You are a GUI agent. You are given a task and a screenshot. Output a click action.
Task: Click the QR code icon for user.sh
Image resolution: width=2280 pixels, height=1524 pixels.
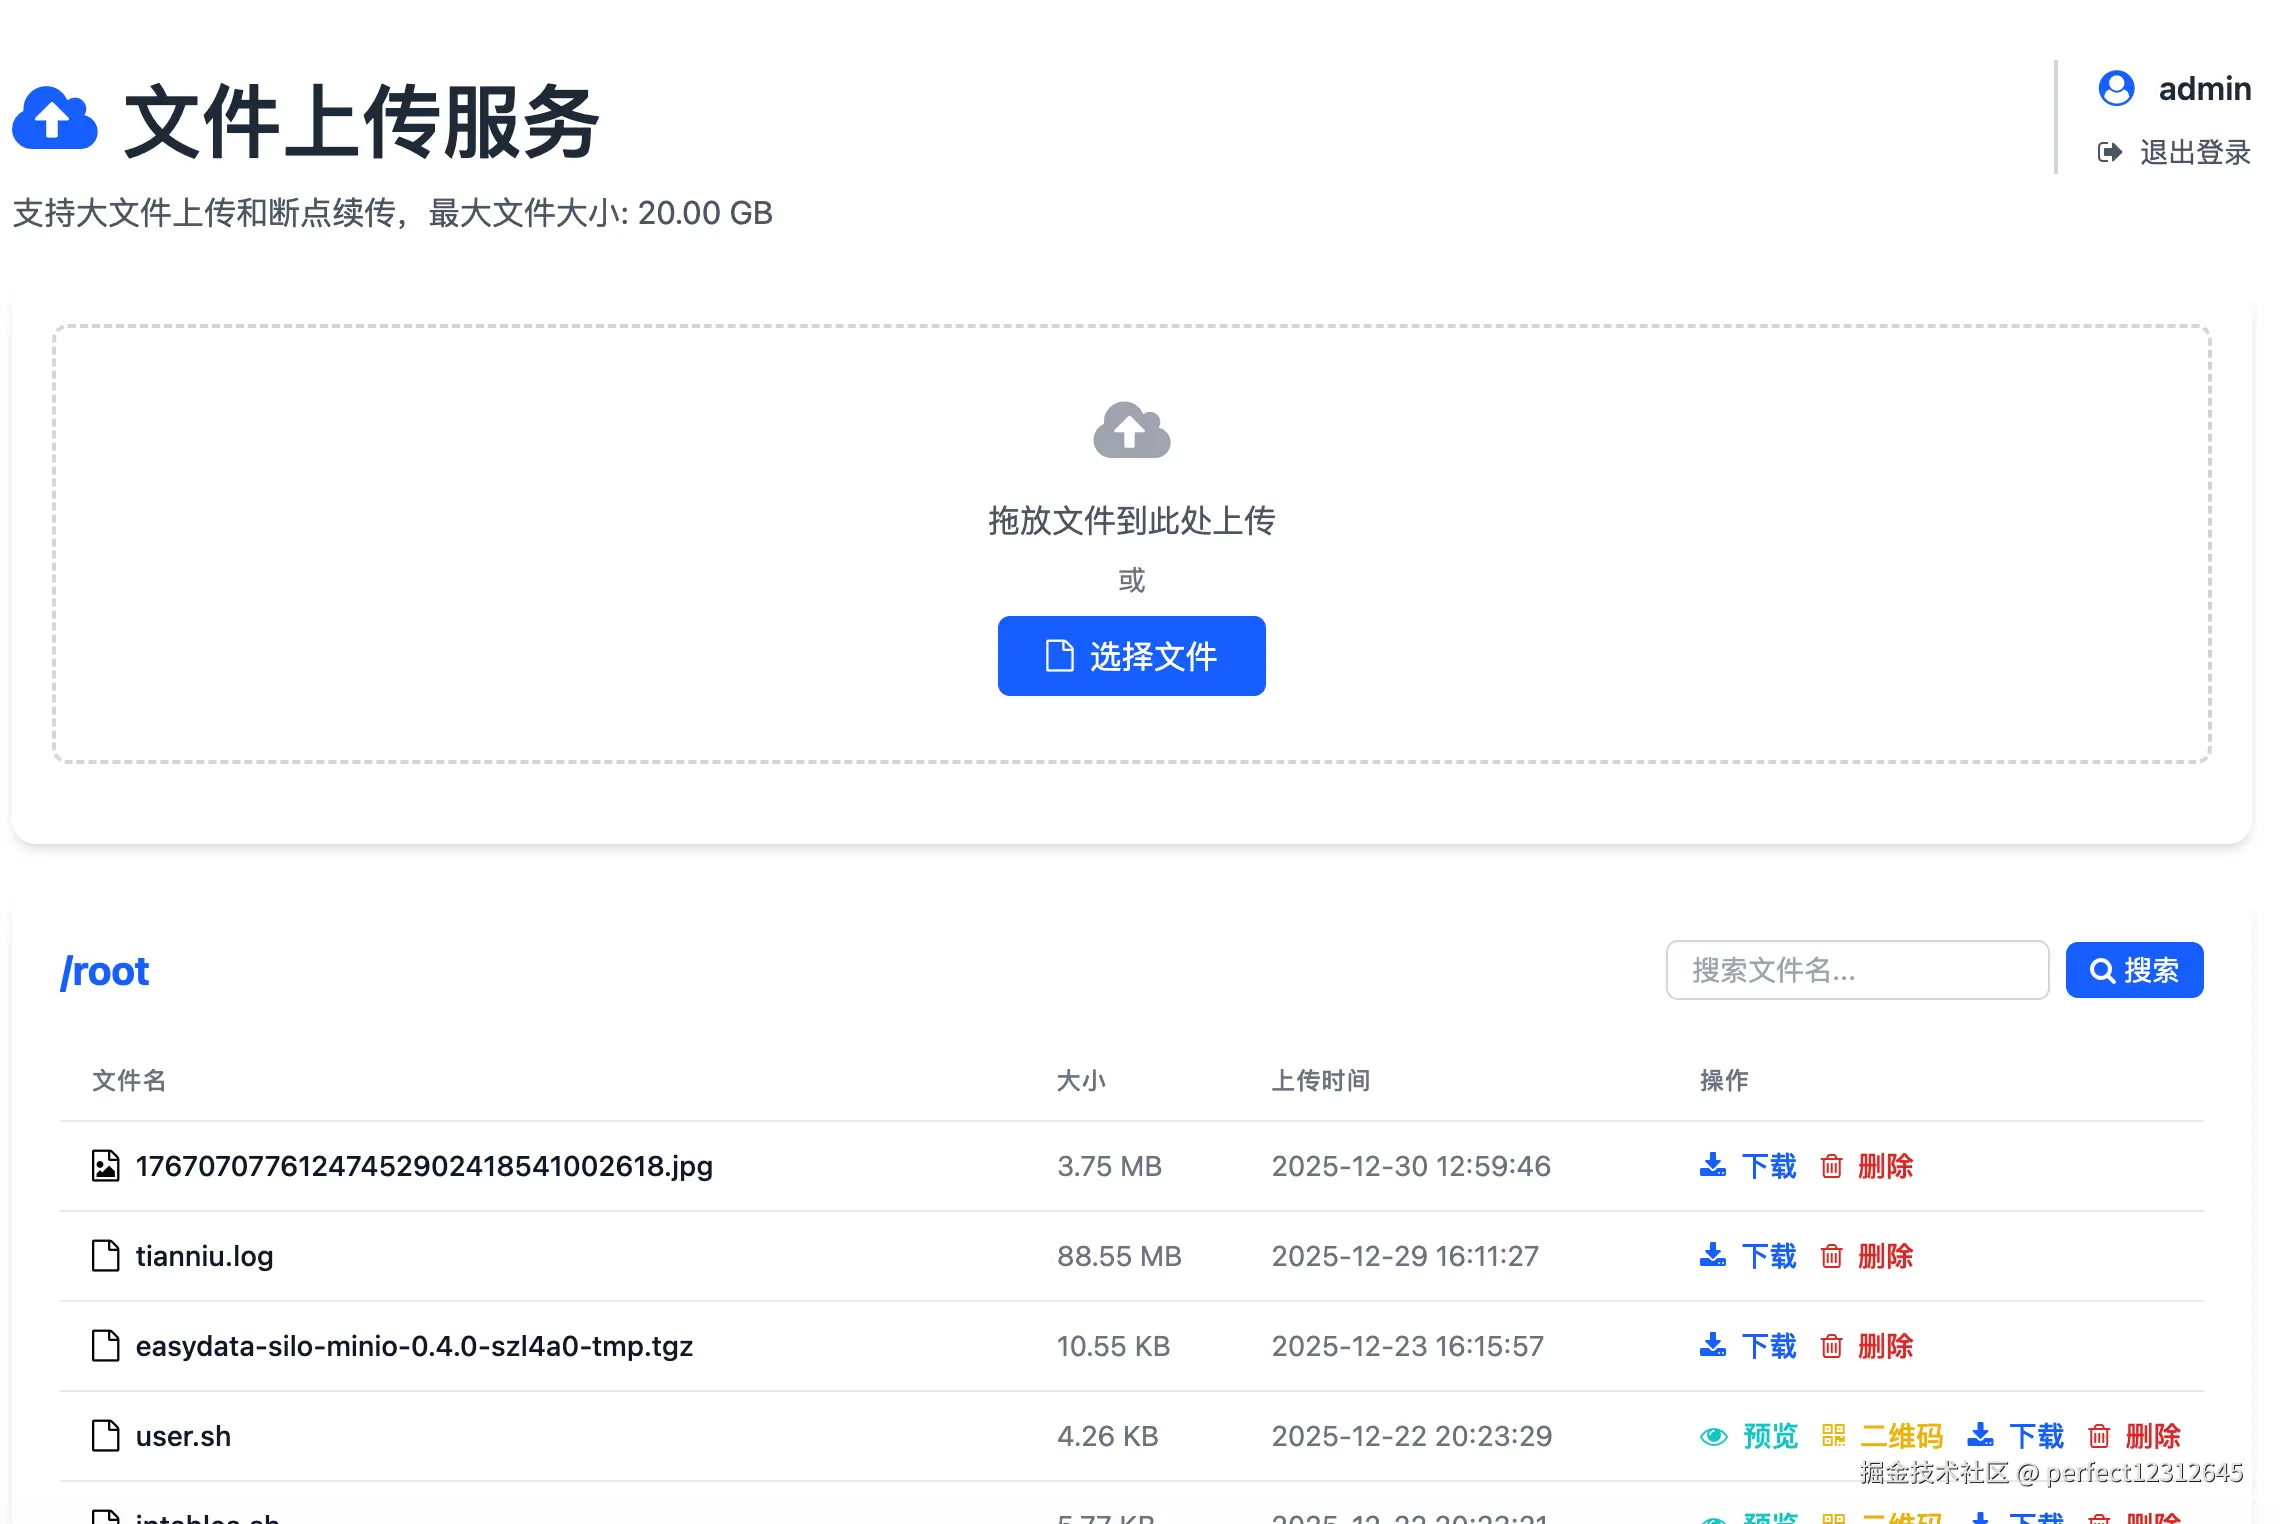[1833, 1436]
